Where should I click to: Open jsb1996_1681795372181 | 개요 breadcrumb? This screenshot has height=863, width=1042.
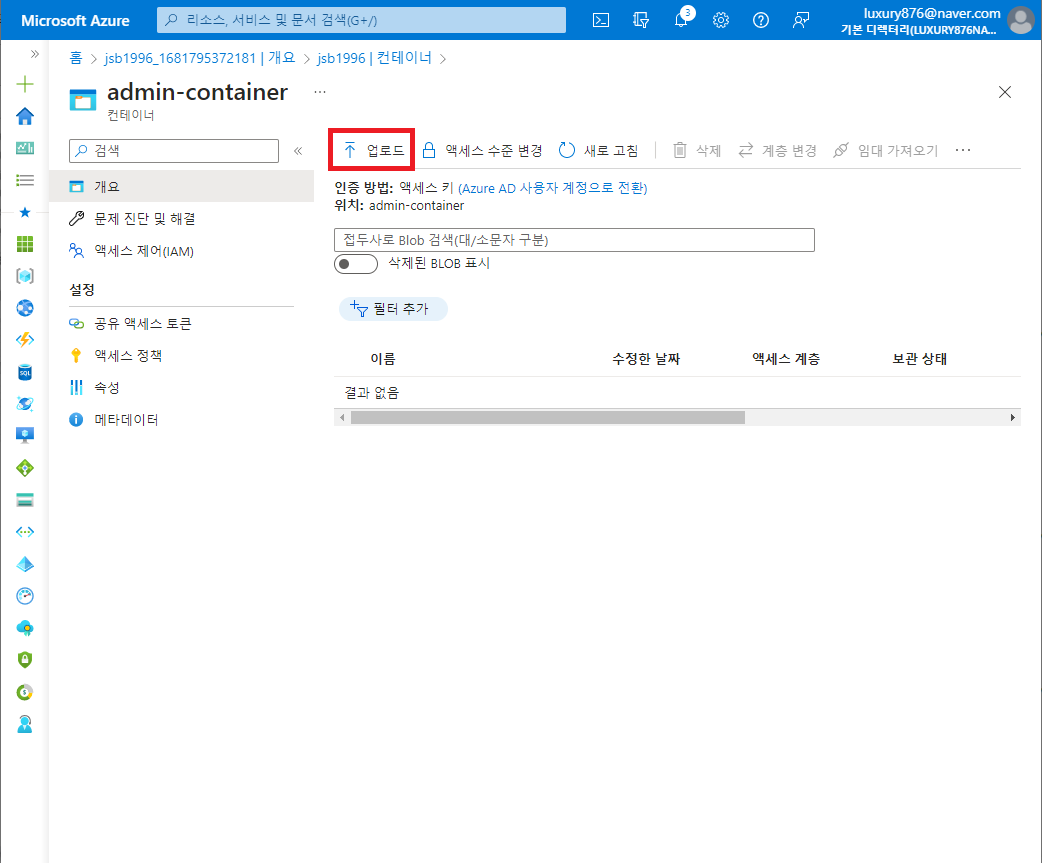point(200,58)
